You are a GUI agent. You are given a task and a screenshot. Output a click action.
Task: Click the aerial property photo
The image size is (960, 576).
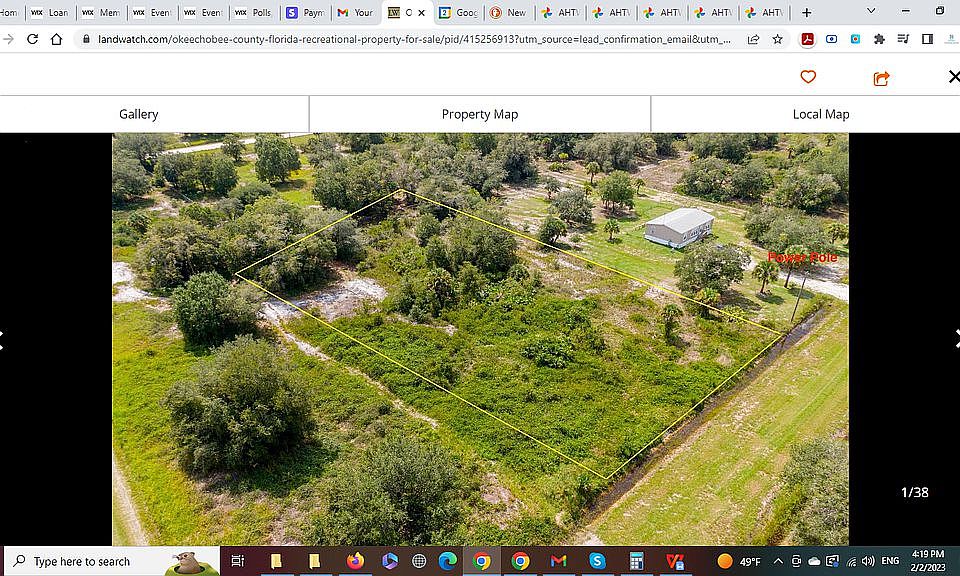click(x=481, y=339)
